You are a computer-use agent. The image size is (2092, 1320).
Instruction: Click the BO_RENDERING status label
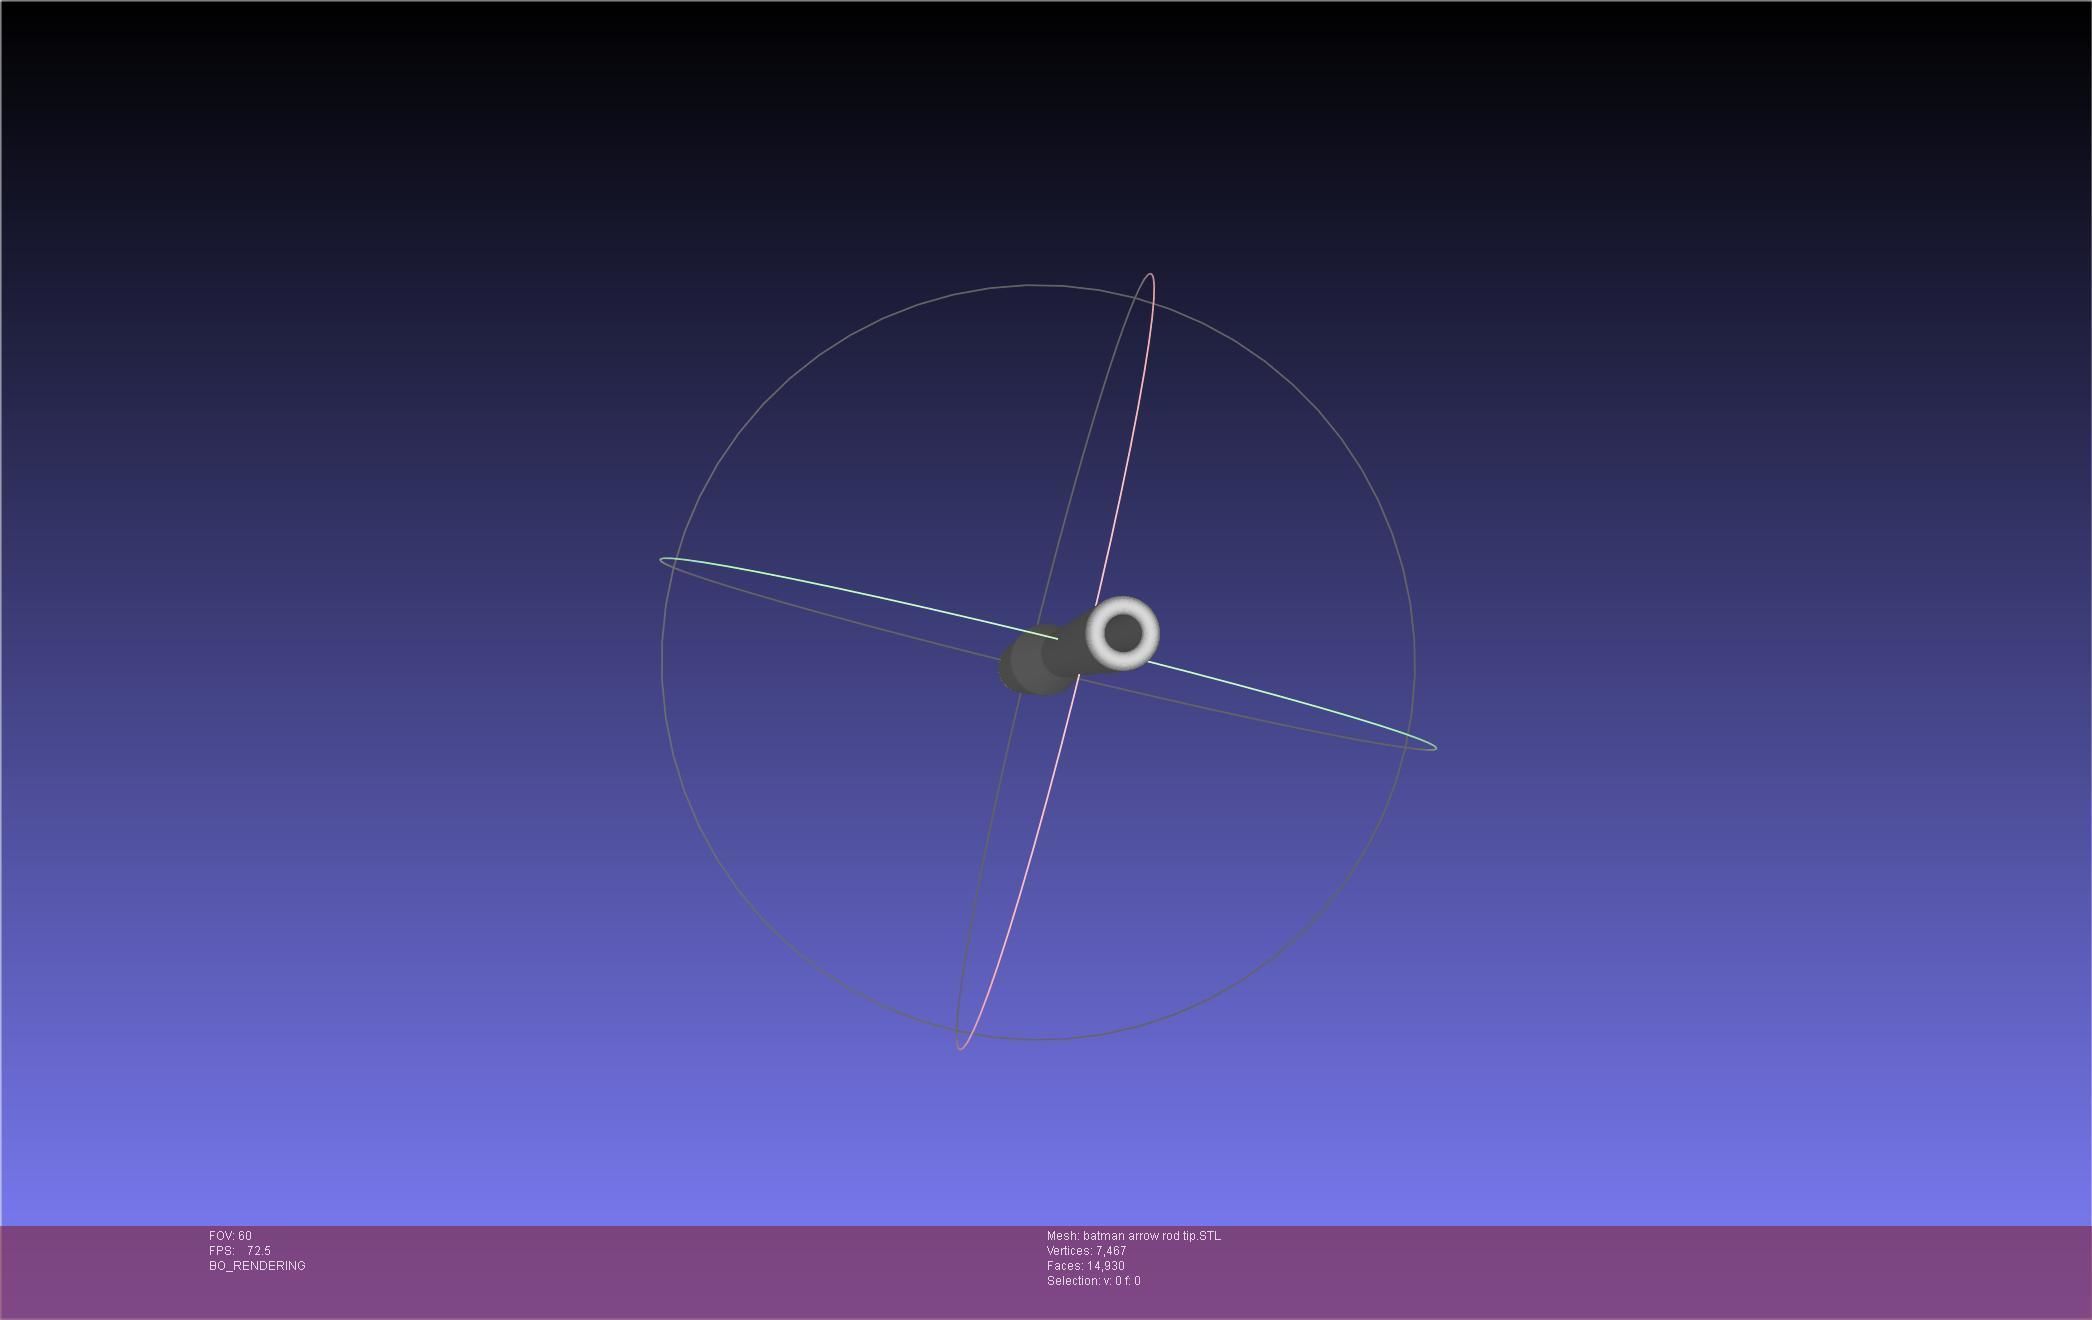point(257,1266)
